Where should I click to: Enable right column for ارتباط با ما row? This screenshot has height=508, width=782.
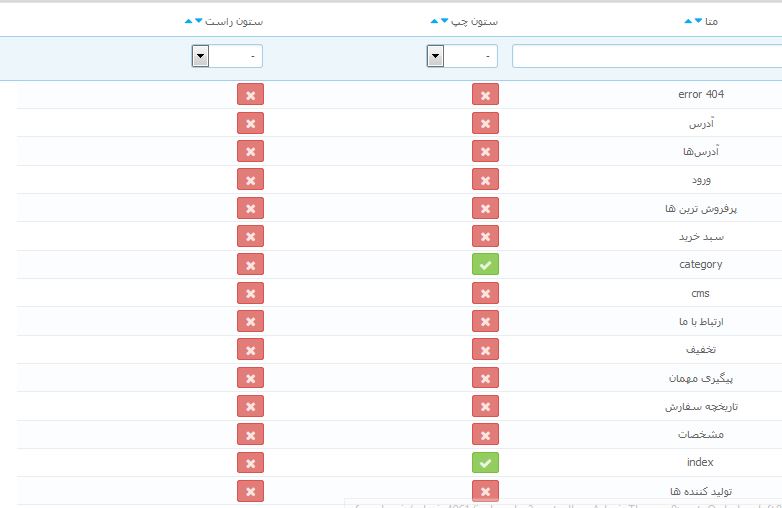[250, 322]
